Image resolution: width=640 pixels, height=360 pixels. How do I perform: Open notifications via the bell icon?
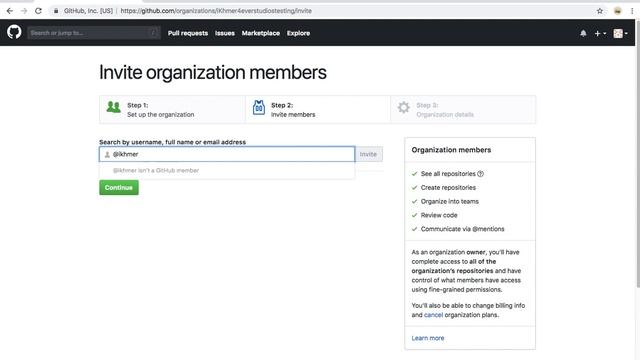point(583,33)
